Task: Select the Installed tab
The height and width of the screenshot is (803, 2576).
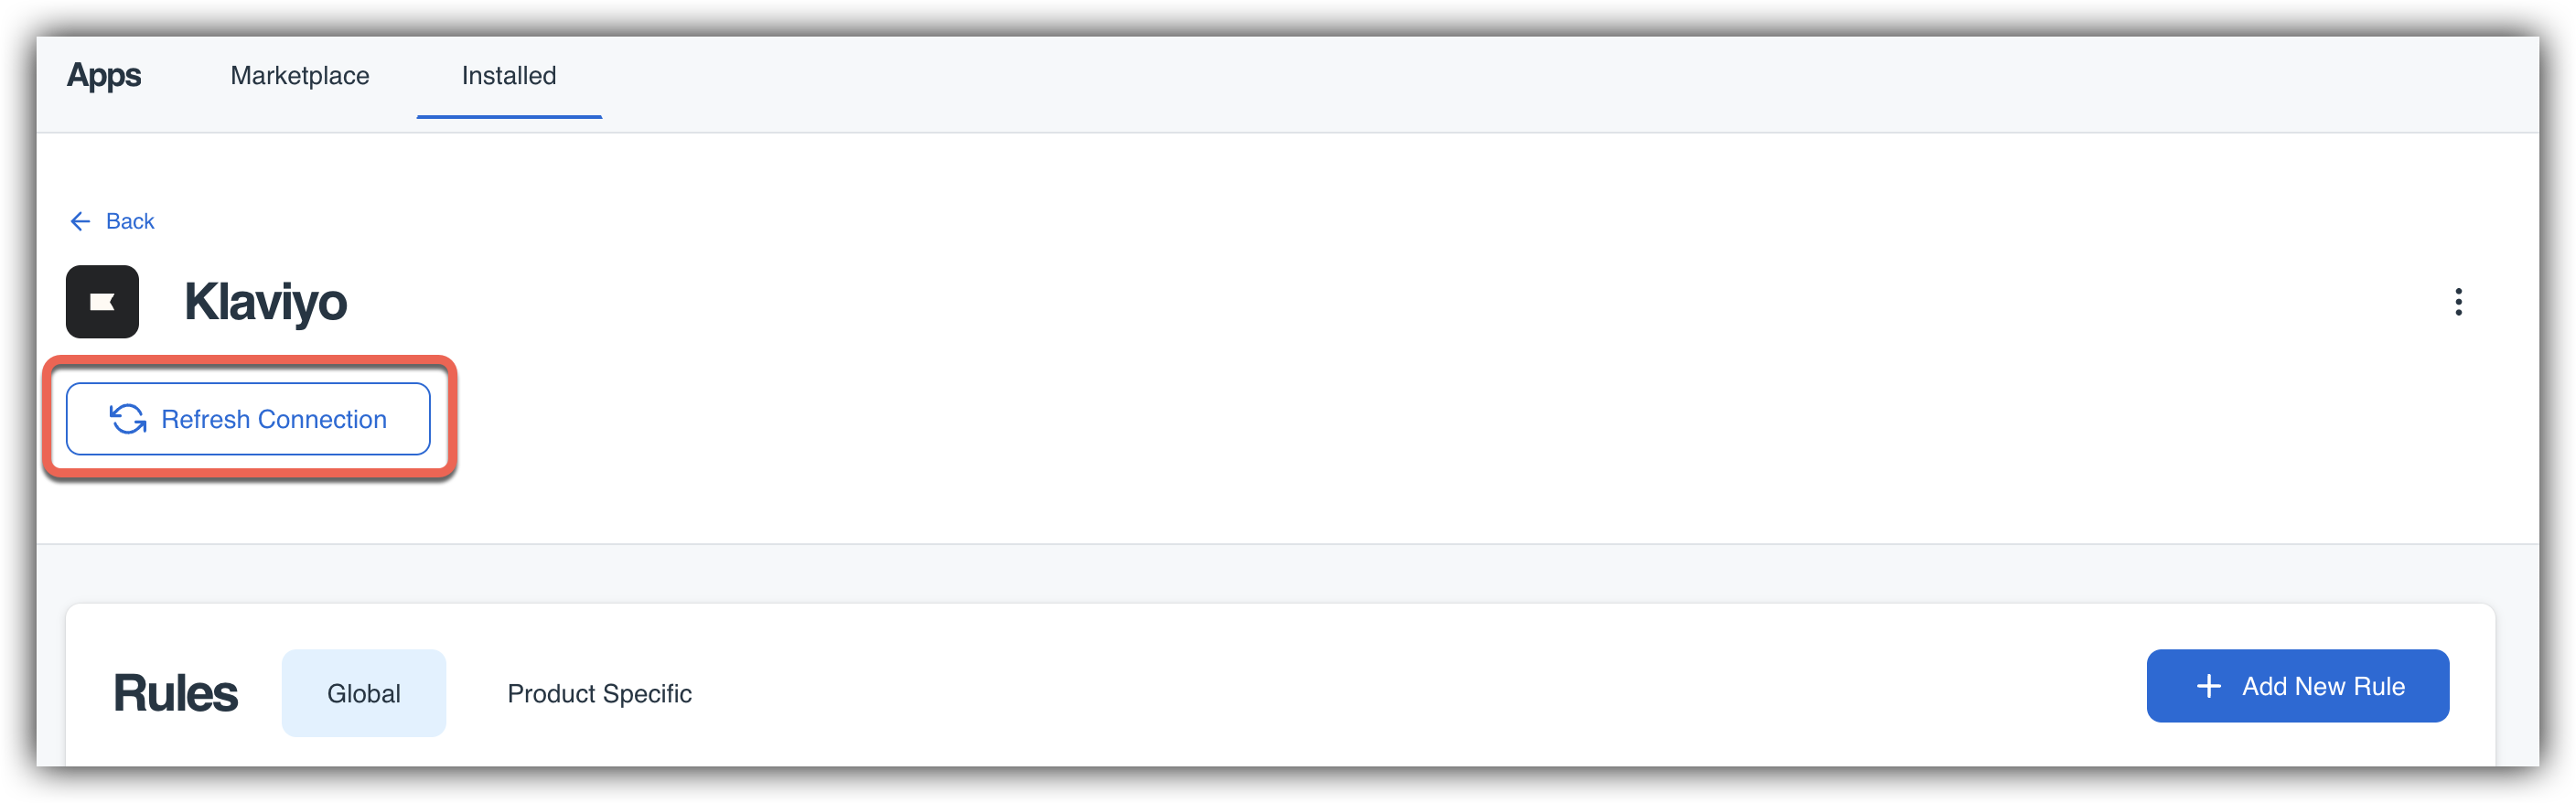Action: (509, 76)
